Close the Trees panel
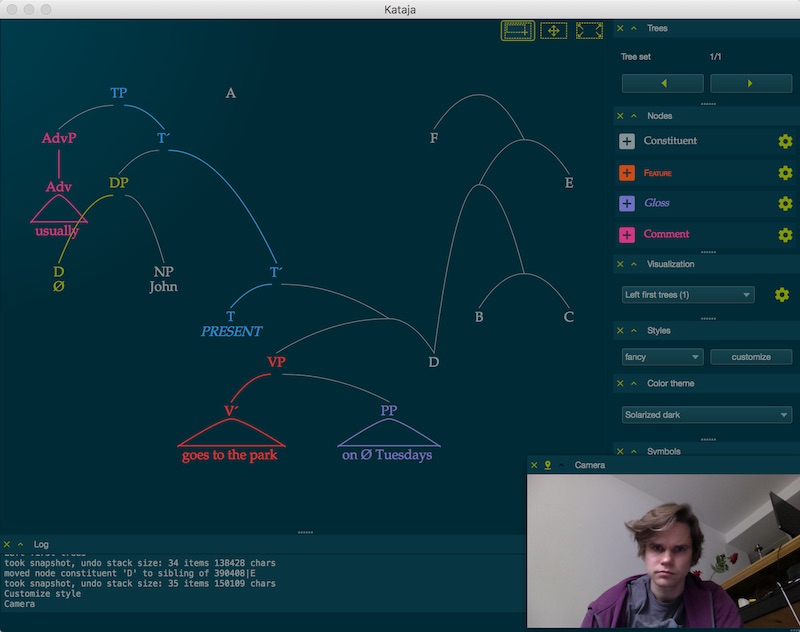 click(x=620, y=29)
